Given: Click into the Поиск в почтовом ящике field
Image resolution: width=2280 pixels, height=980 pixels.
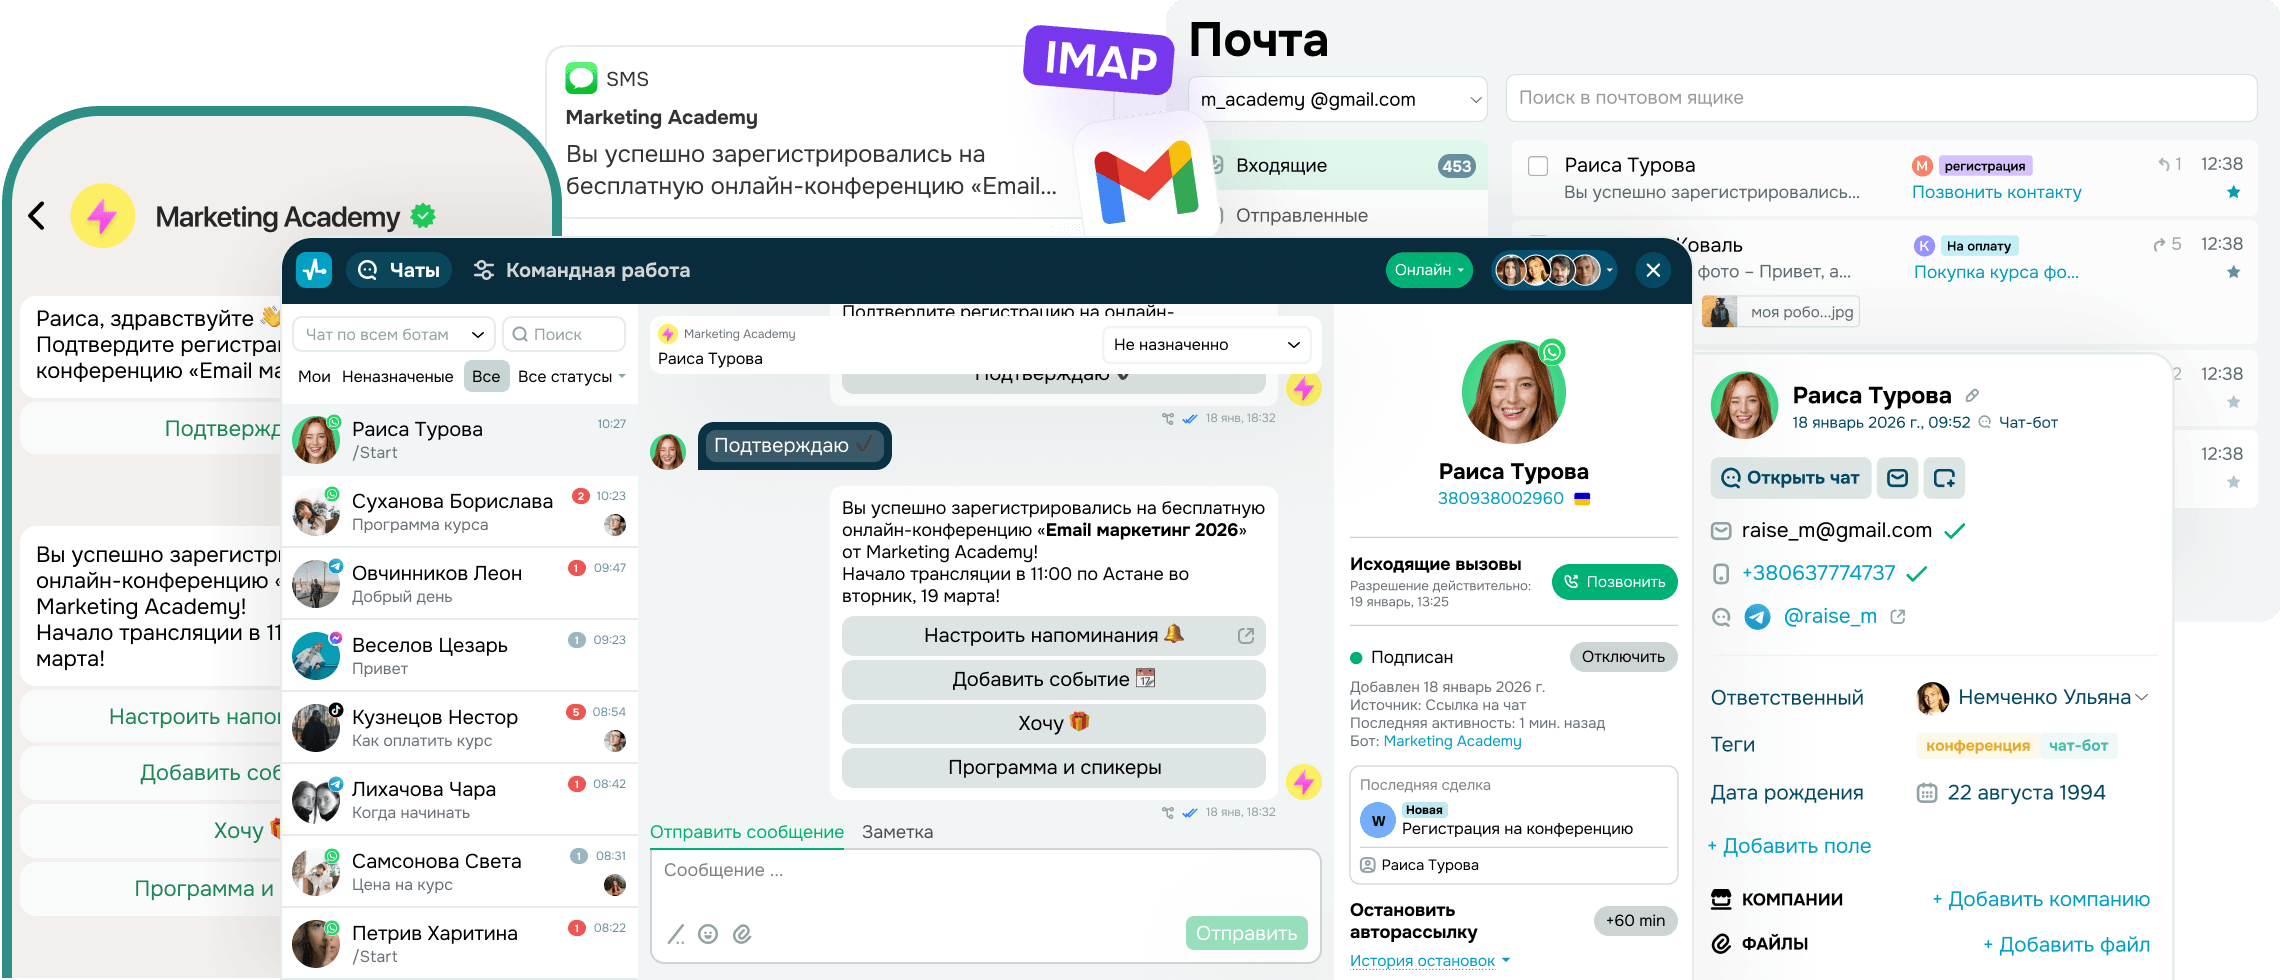Looking at the screenshot, I should [x=1881, y=98].
